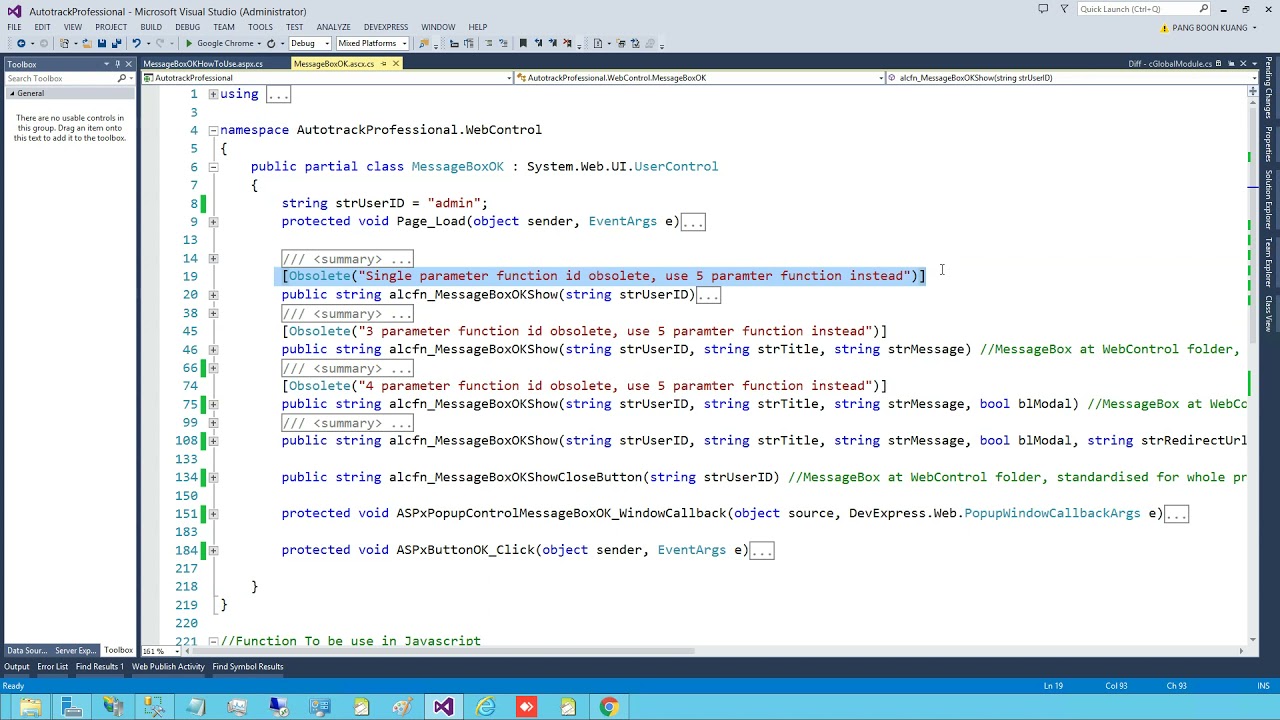Collapse the namespace AutotrackProfessional.WebControl block

(x=213, y=130)
